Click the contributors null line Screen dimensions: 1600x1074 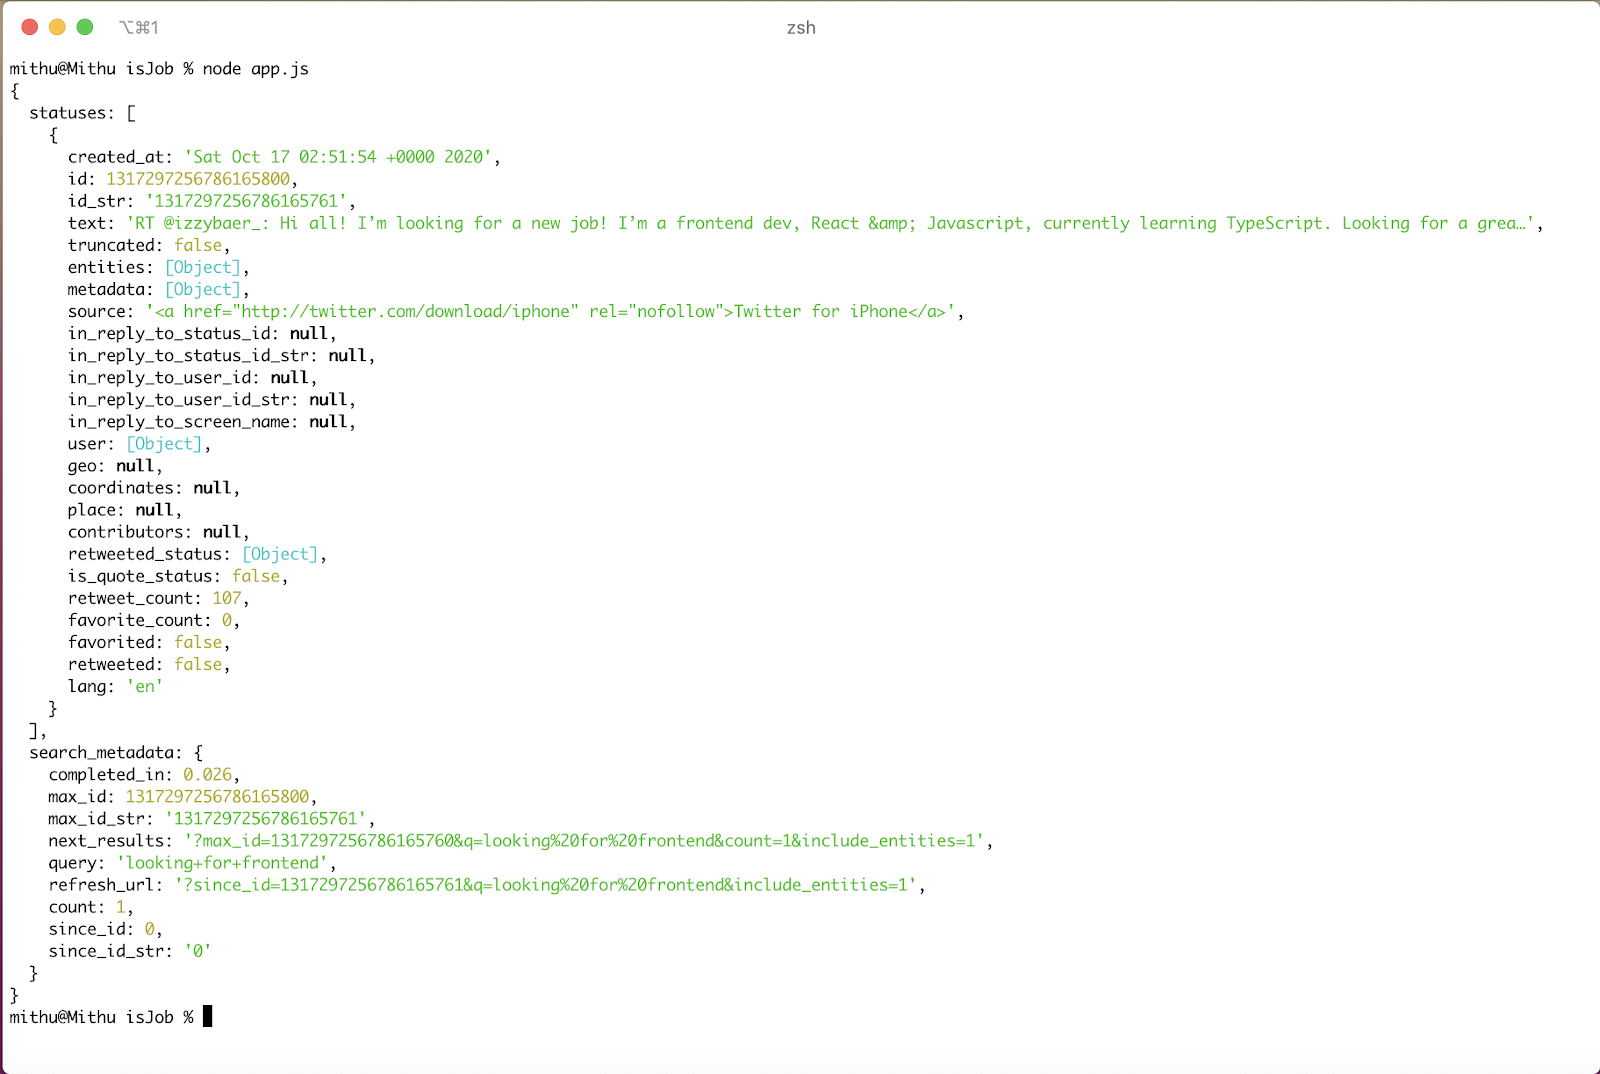coord(159,531)
